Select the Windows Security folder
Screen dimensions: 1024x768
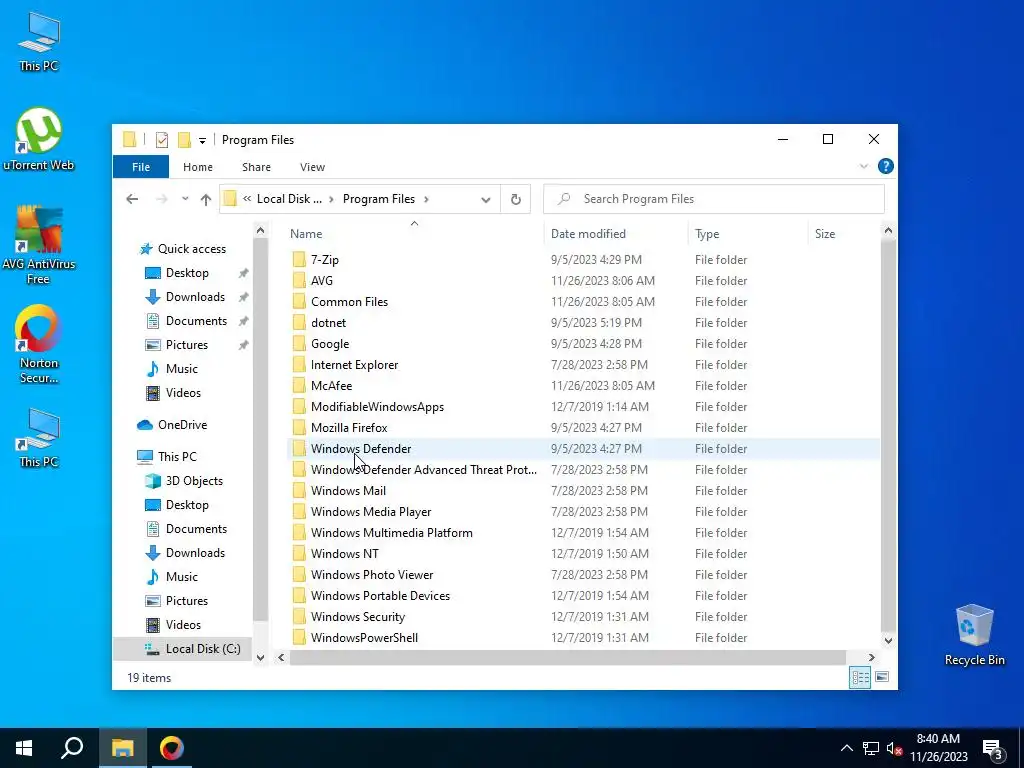[583, 617]
